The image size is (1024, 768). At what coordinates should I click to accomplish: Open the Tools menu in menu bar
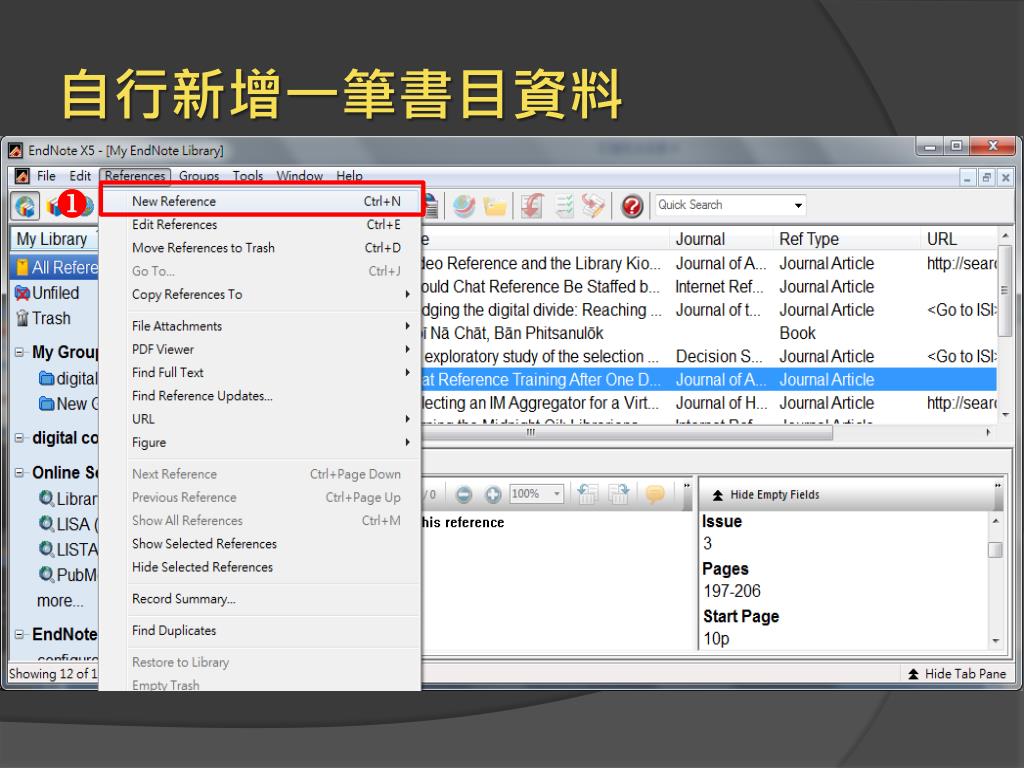tap(248, 176)
